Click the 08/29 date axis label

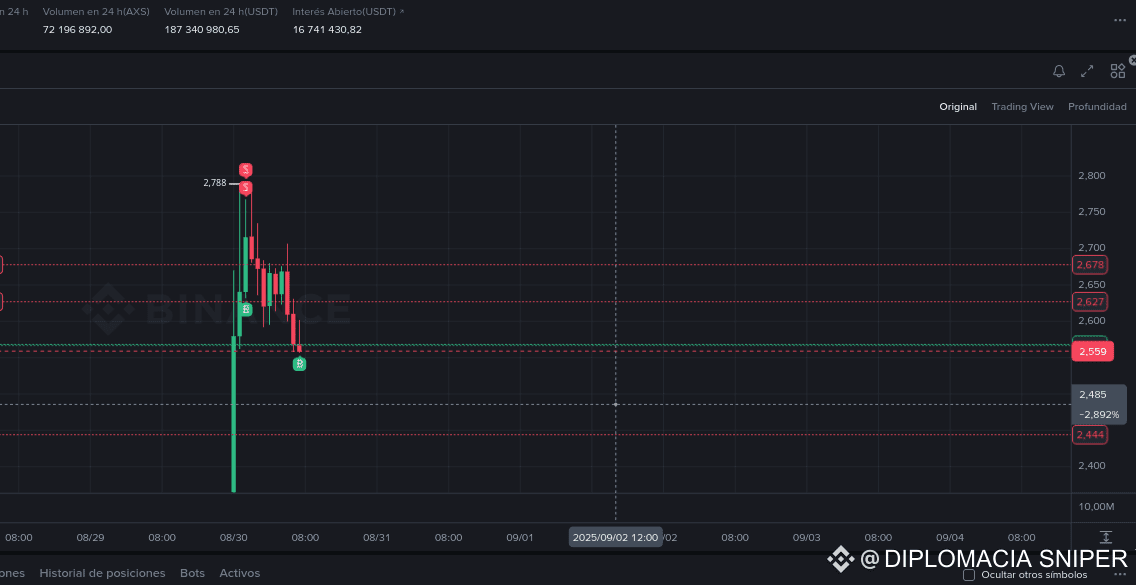pyautogui.click(x=91, y=537)
